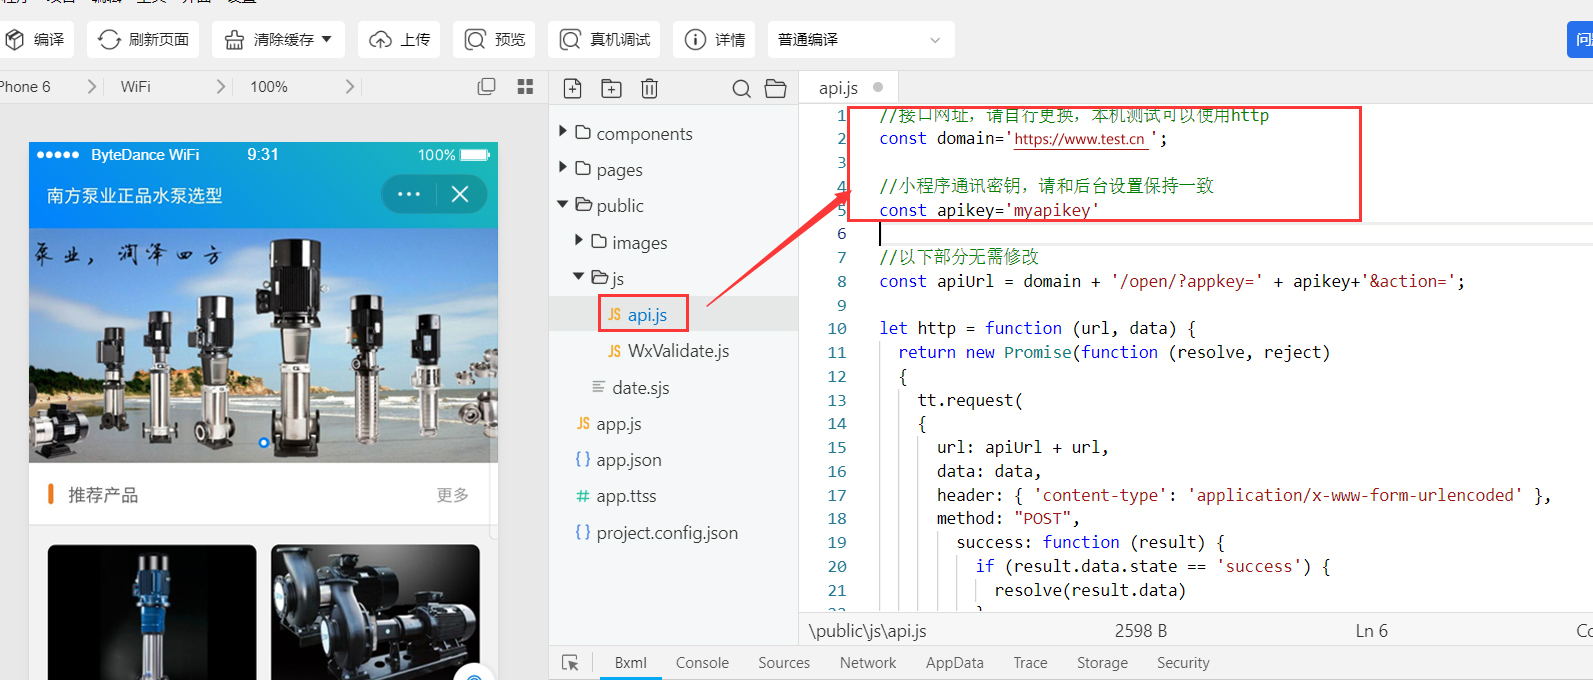
Task: Open the 普通编译 compile mode dropdown
Action: (x=860, y=40)
